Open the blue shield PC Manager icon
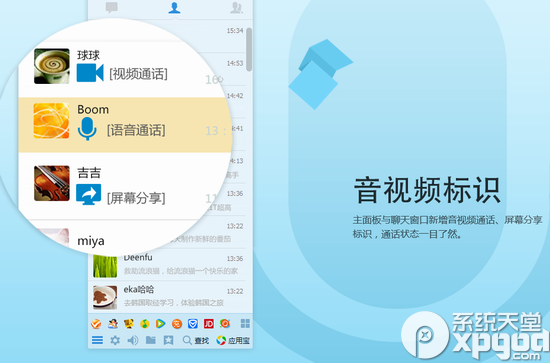 click(x=193, y=323)
